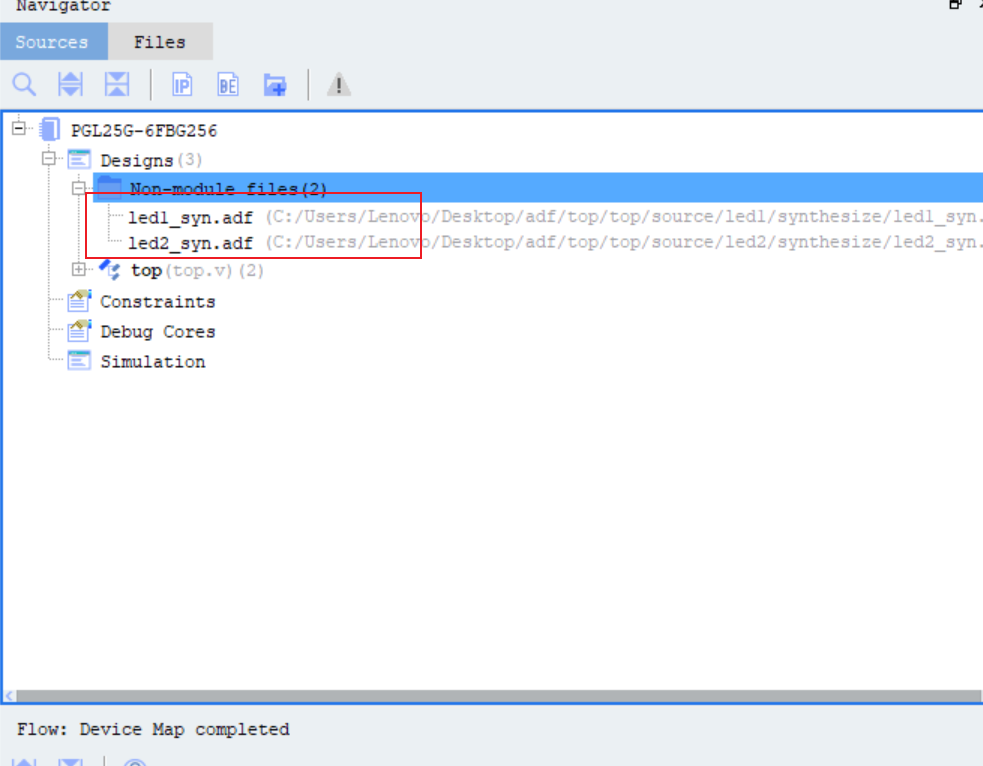Click the search magnifier icon in Navigator toolbar

click(x=24, y=85)
